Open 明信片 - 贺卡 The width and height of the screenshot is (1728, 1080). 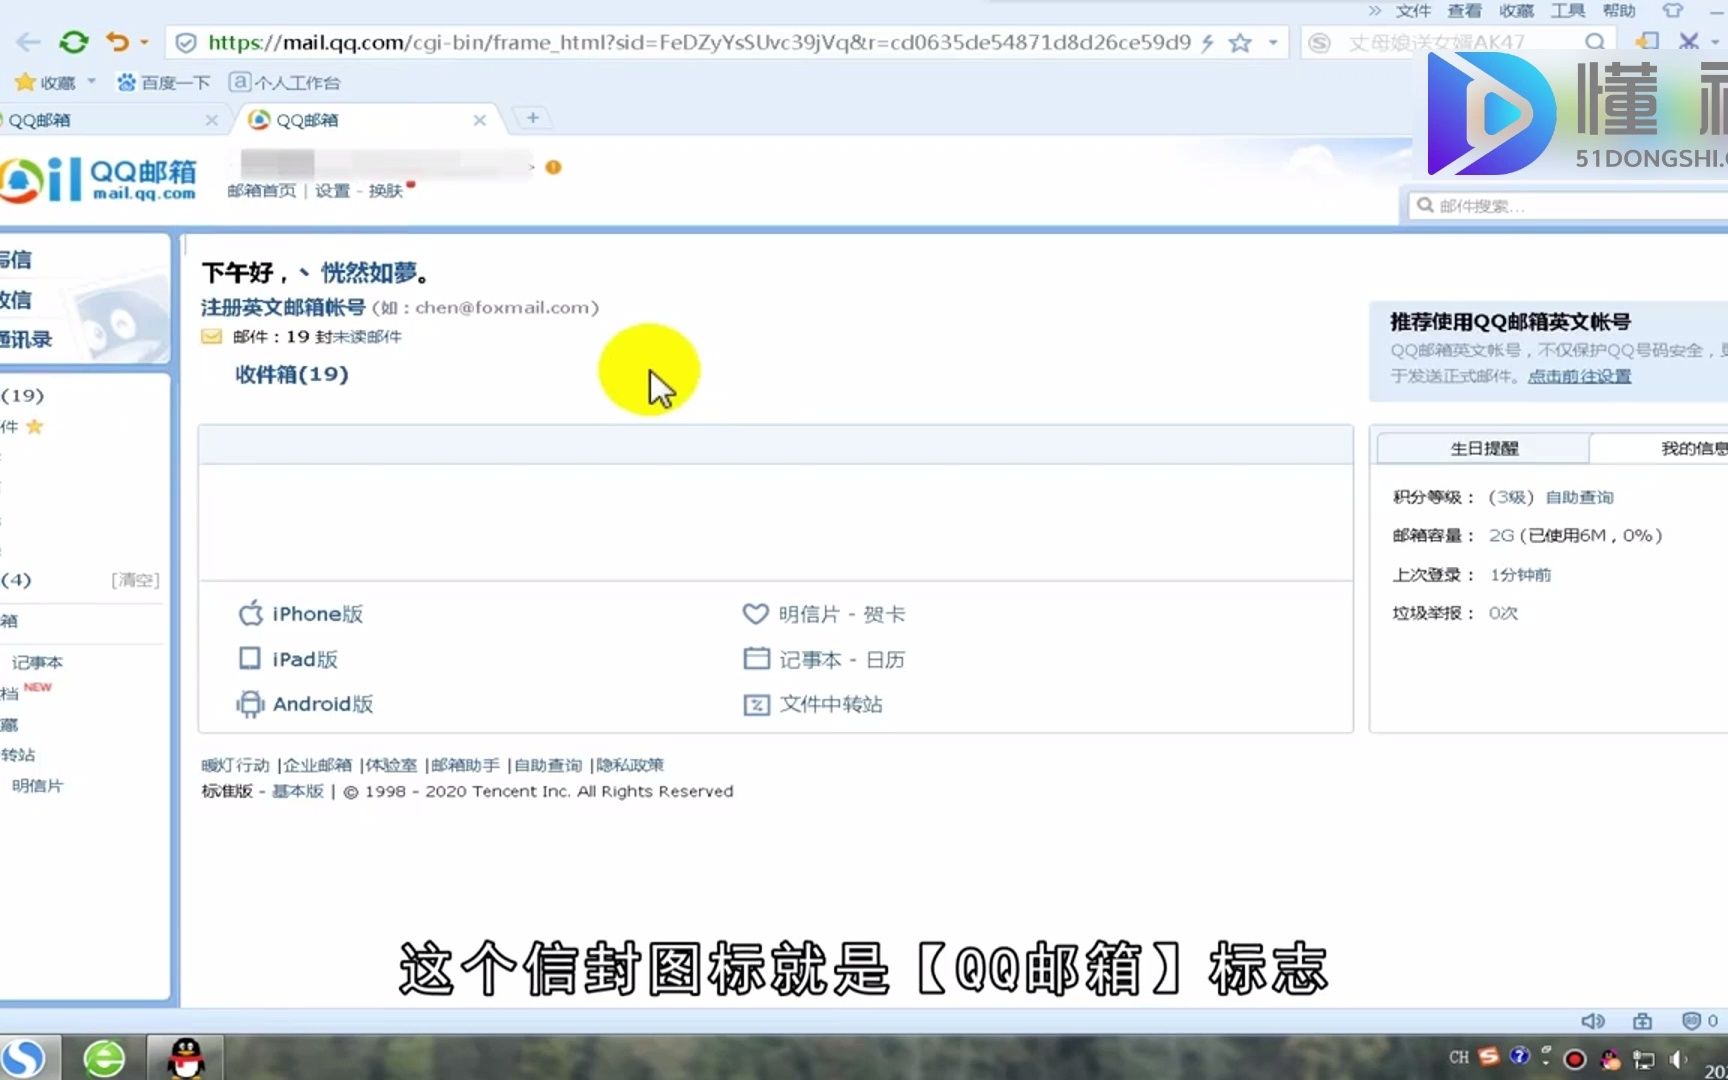[824, 614]
